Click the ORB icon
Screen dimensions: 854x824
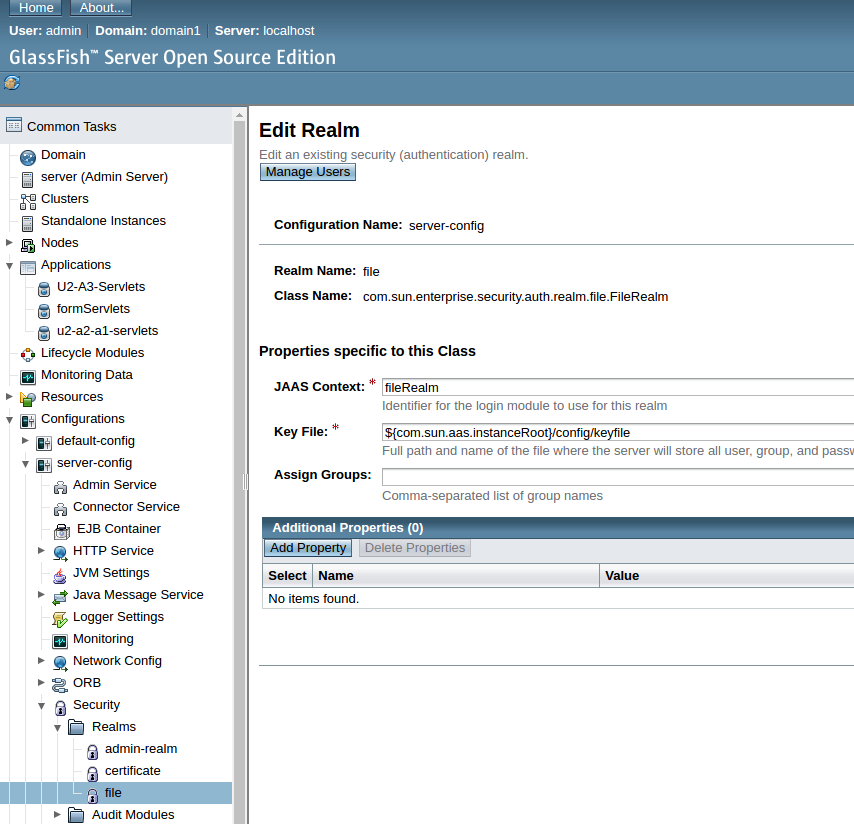(60, 685)
